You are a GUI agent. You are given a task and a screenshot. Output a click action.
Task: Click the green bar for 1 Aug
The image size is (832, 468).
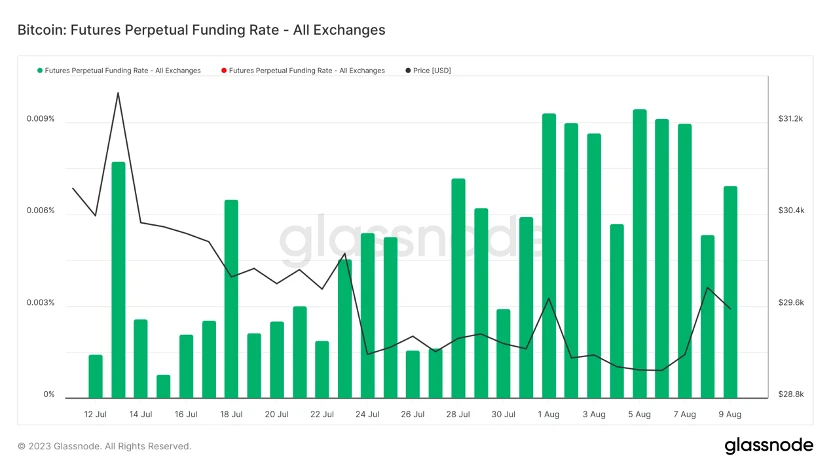click(x=549, y=255)
